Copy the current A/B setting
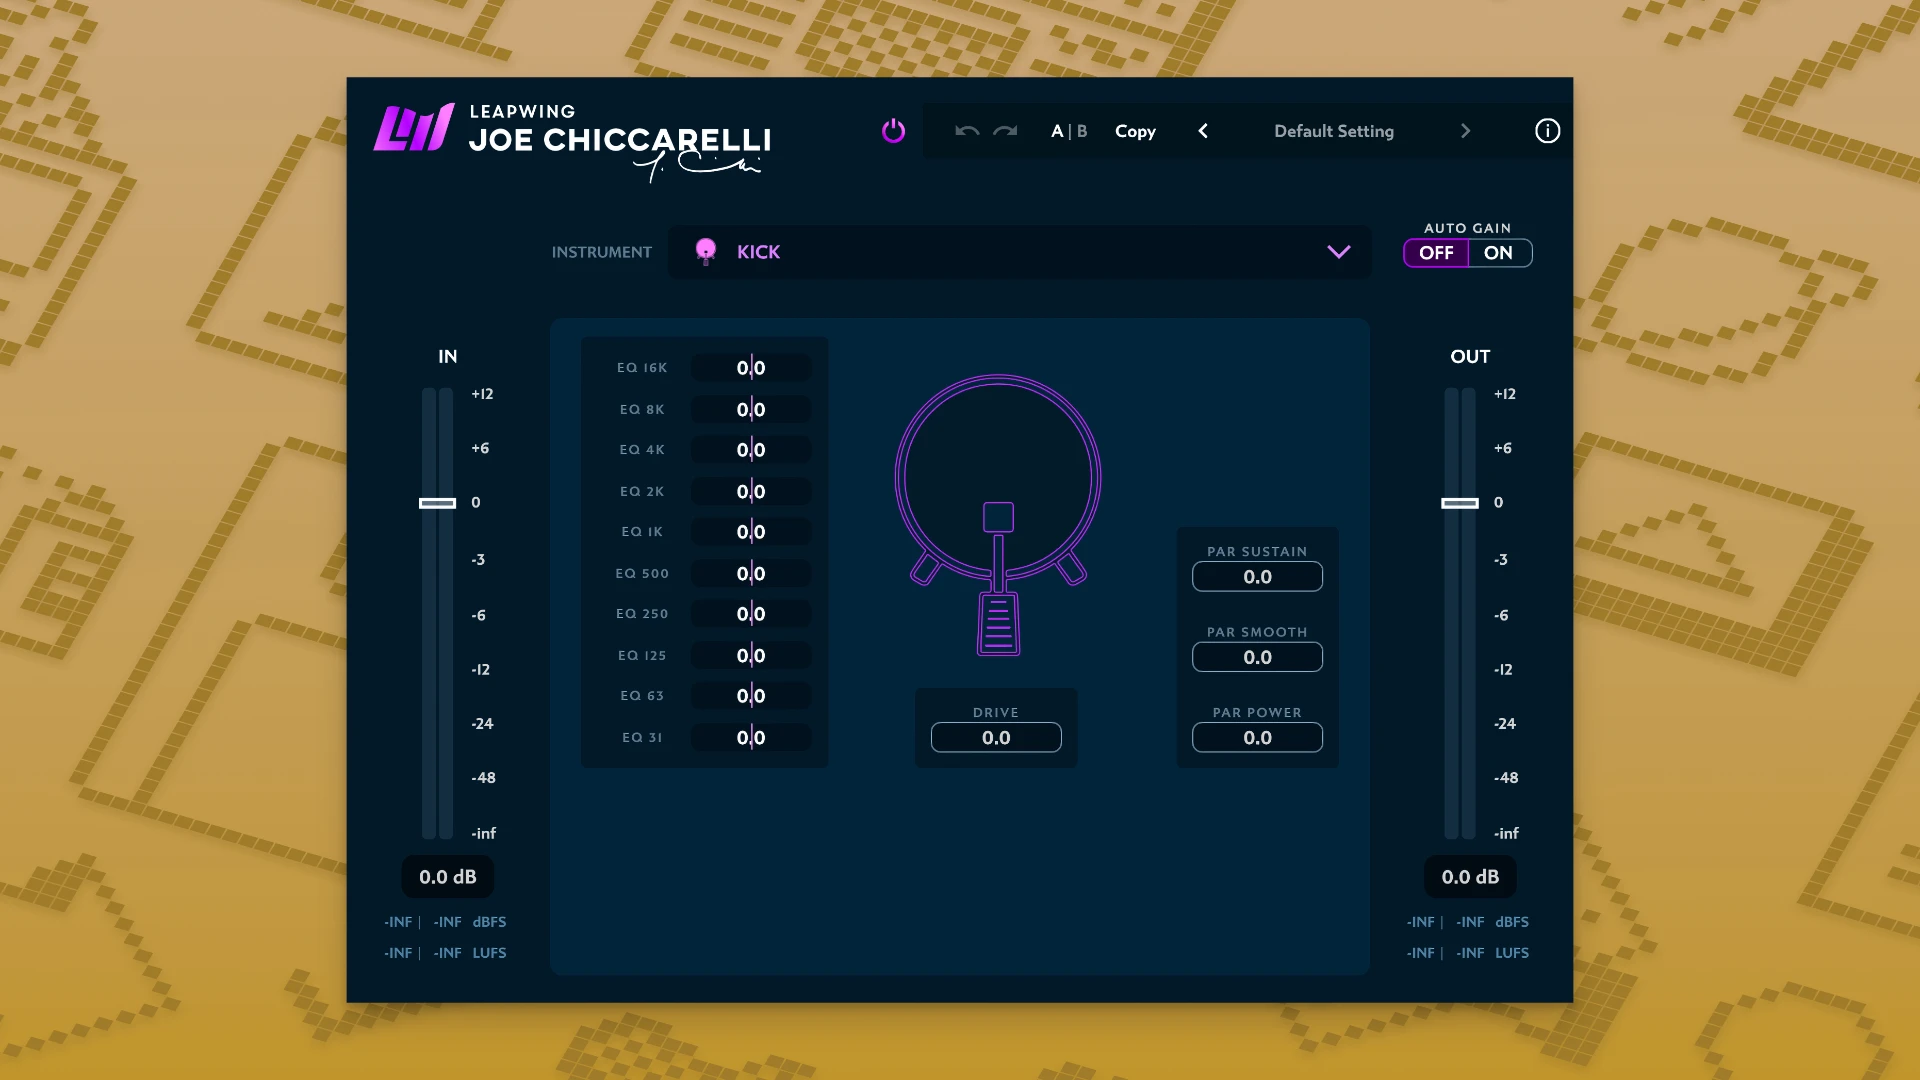Screen dimensions: 1920x1080 pos(1135,131)
